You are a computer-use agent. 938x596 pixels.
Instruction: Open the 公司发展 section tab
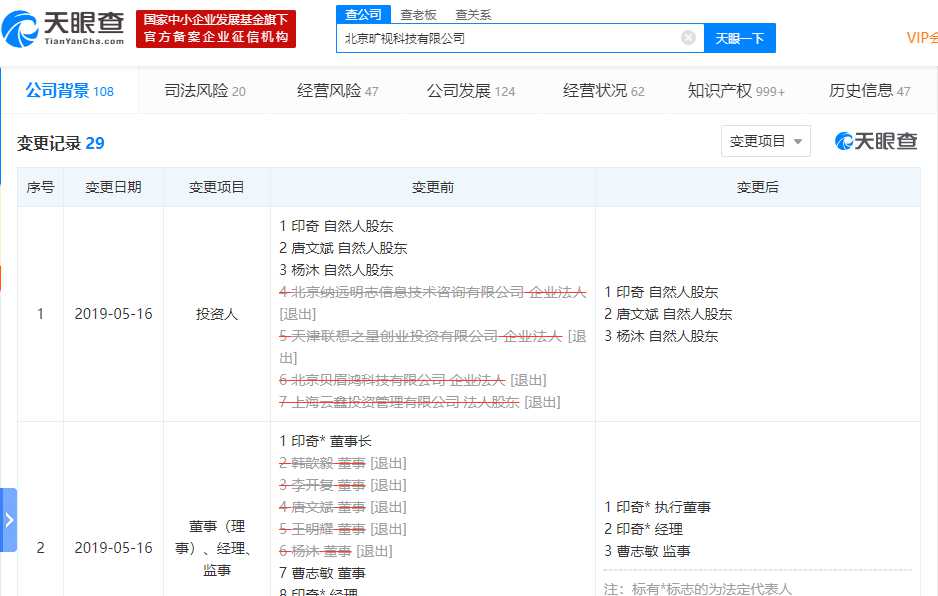[x=470, y=91]
